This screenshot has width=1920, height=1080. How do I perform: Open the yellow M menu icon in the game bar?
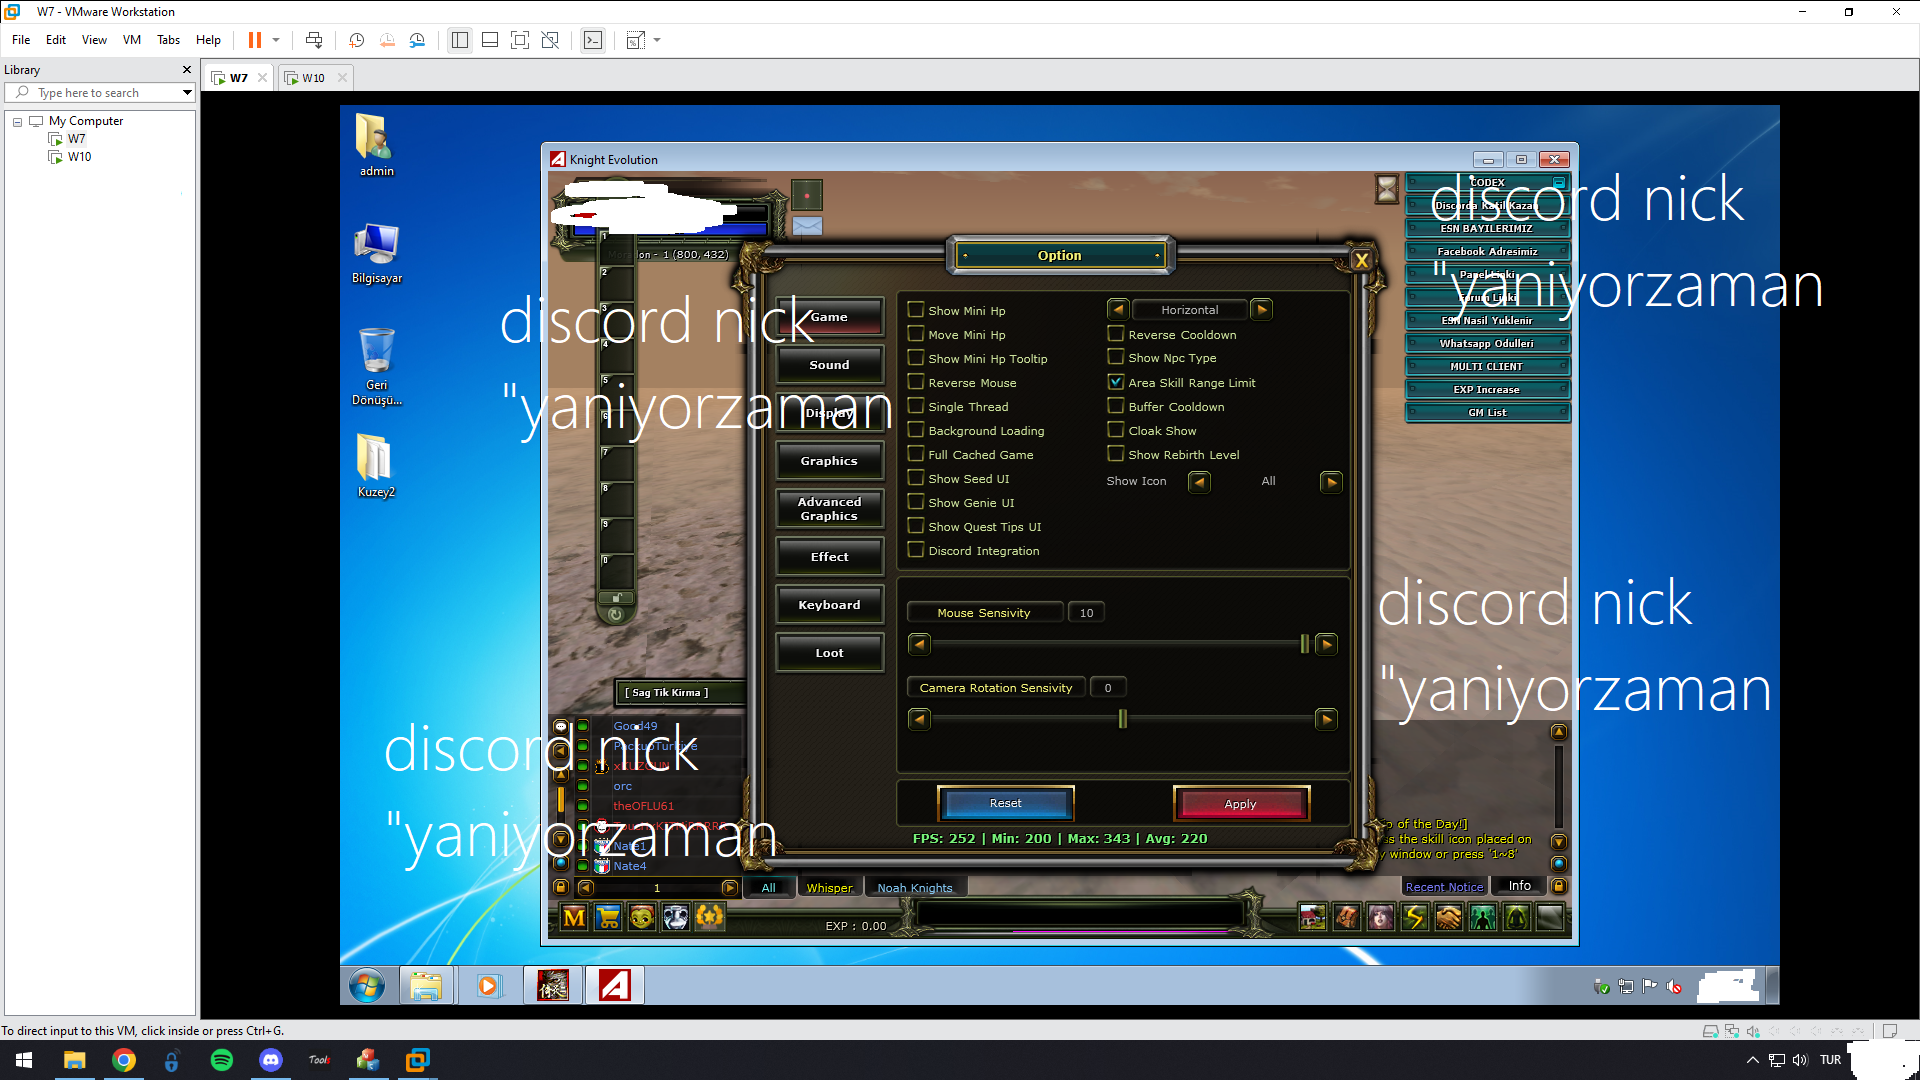pos(574,917)
